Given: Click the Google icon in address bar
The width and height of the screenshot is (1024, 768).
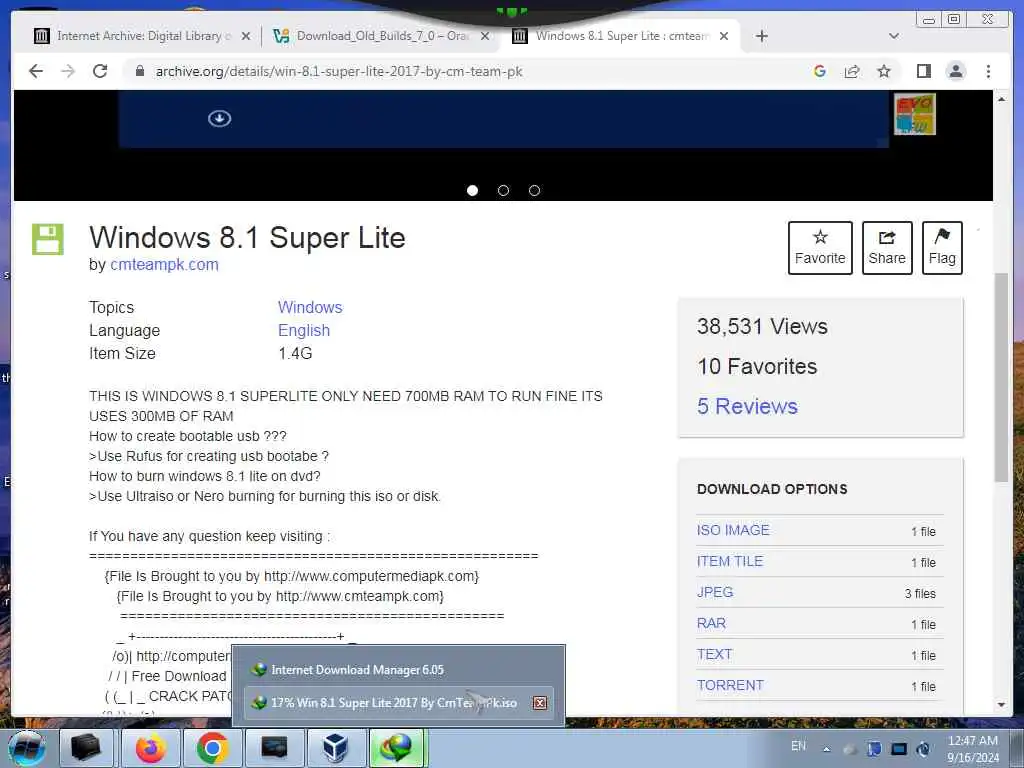Looking at the screenshot, I should [820, 71].
